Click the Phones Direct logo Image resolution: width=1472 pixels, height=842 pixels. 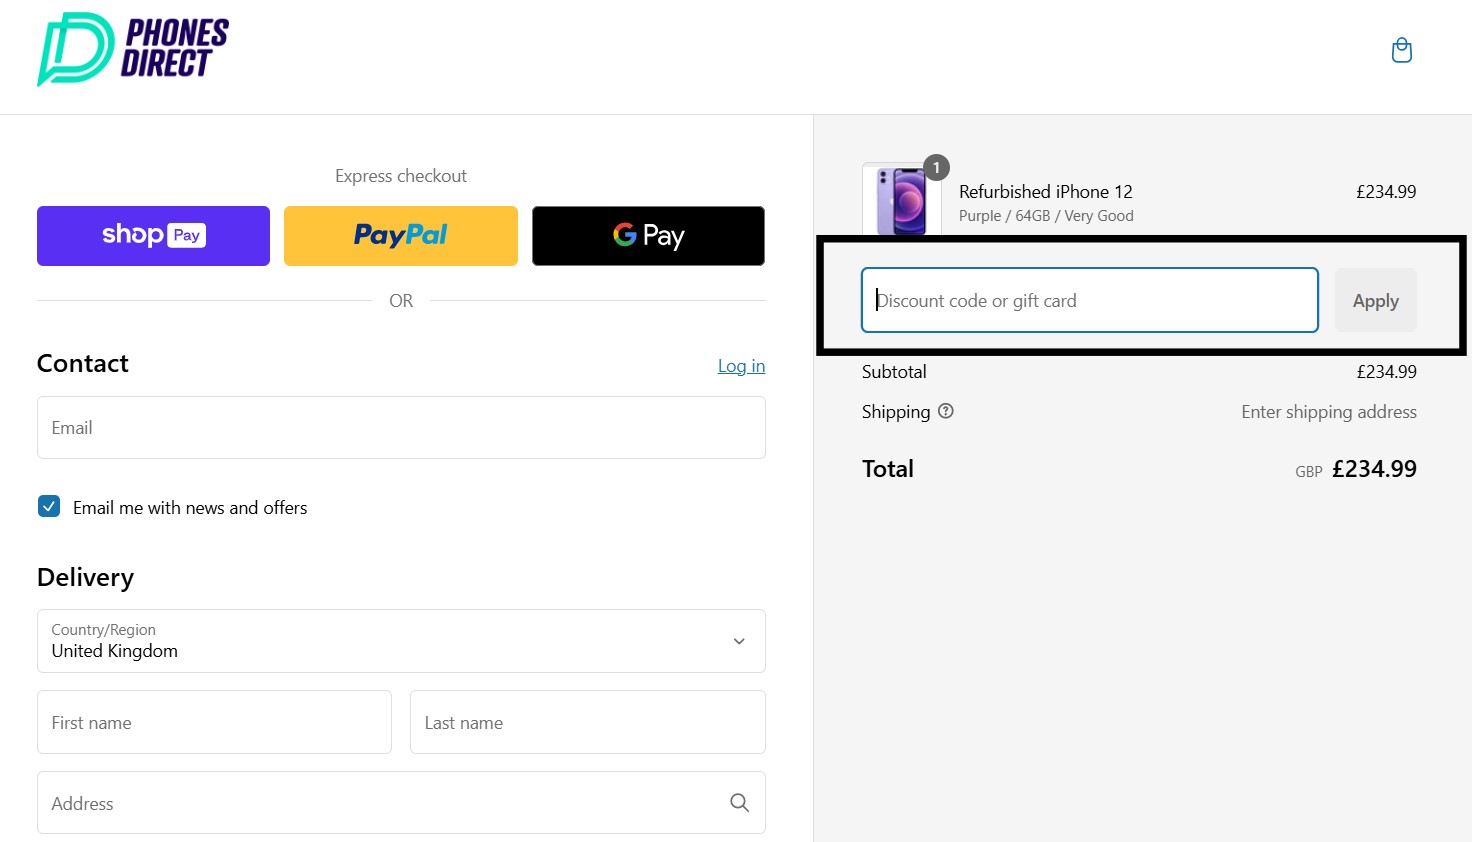(133, 50)
